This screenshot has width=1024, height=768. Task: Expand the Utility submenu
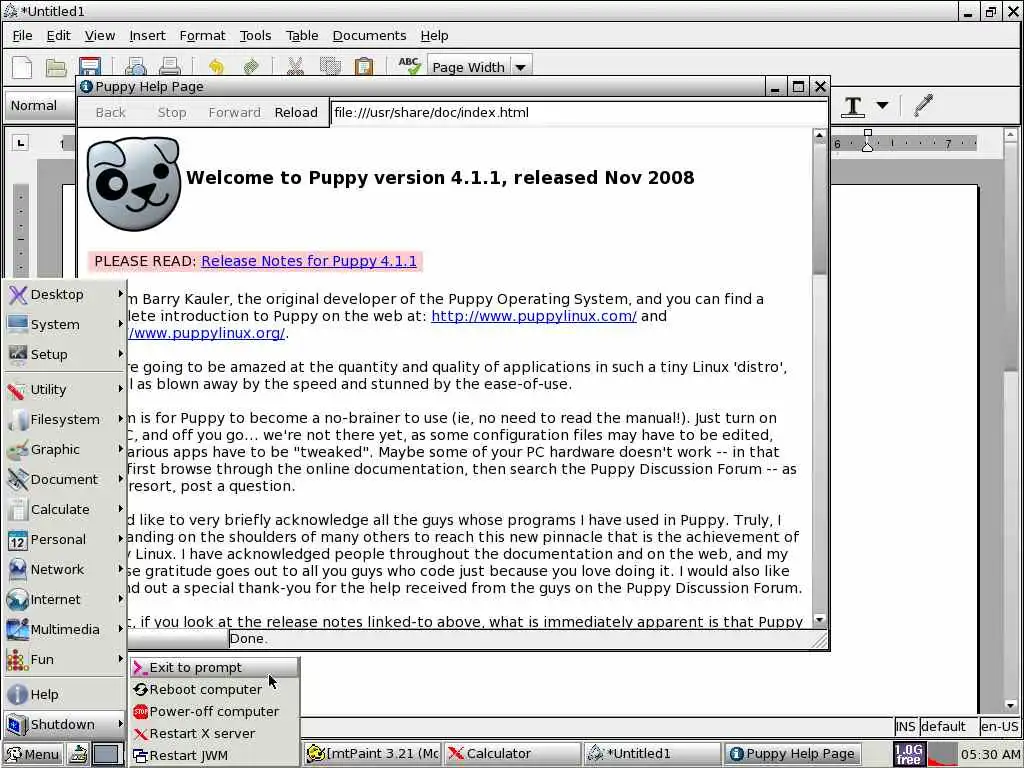click(65, 390)
